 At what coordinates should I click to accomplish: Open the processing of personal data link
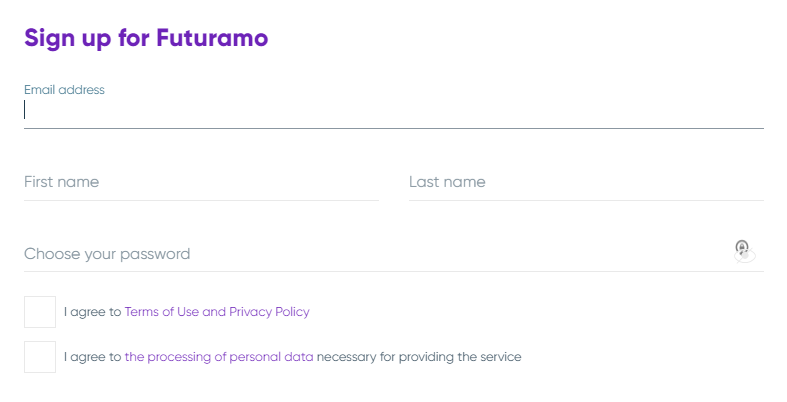click(219, 357)
